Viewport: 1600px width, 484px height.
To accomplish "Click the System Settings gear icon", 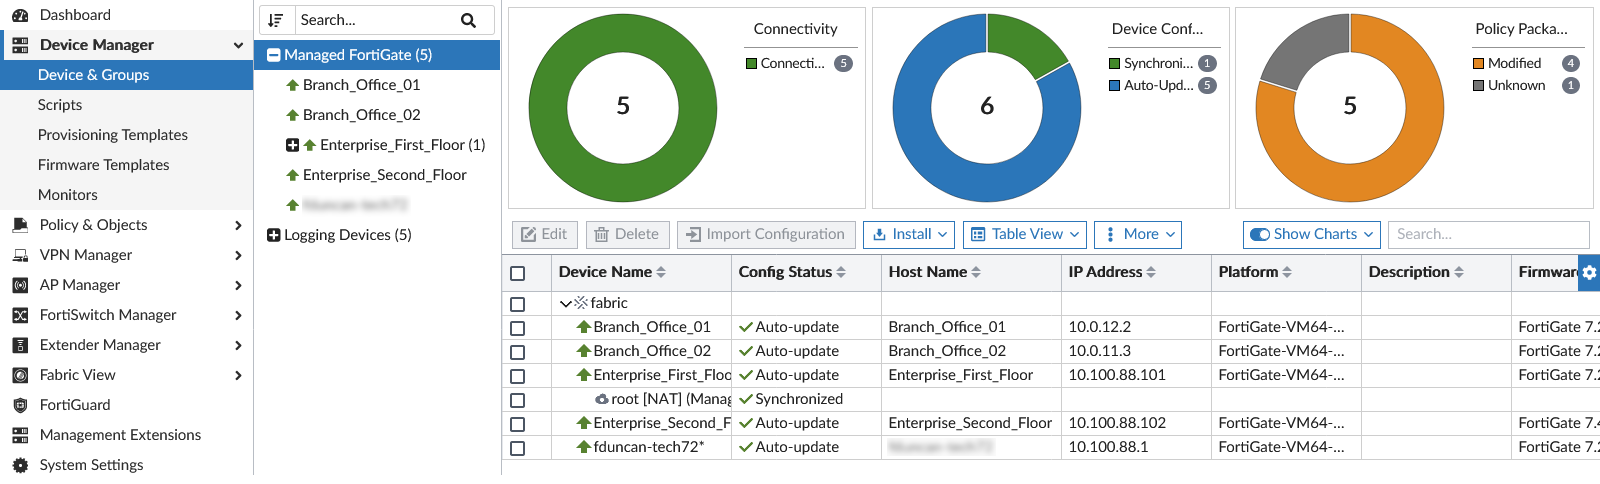I will pyautogui.click(x=20, y=465).
